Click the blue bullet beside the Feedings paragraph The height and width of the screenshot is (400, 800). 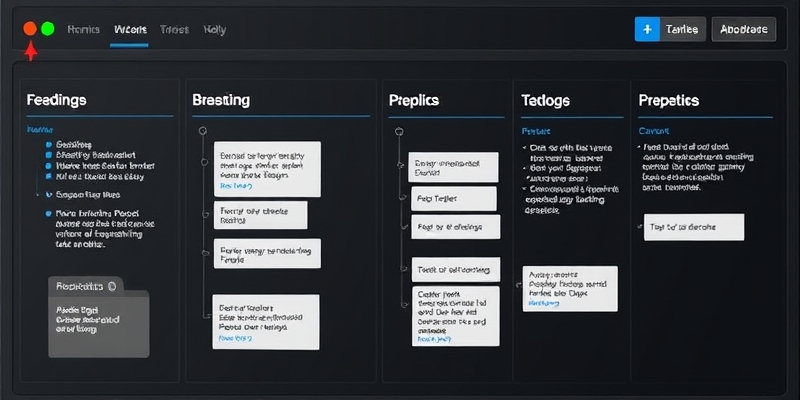tap(48, 213)
